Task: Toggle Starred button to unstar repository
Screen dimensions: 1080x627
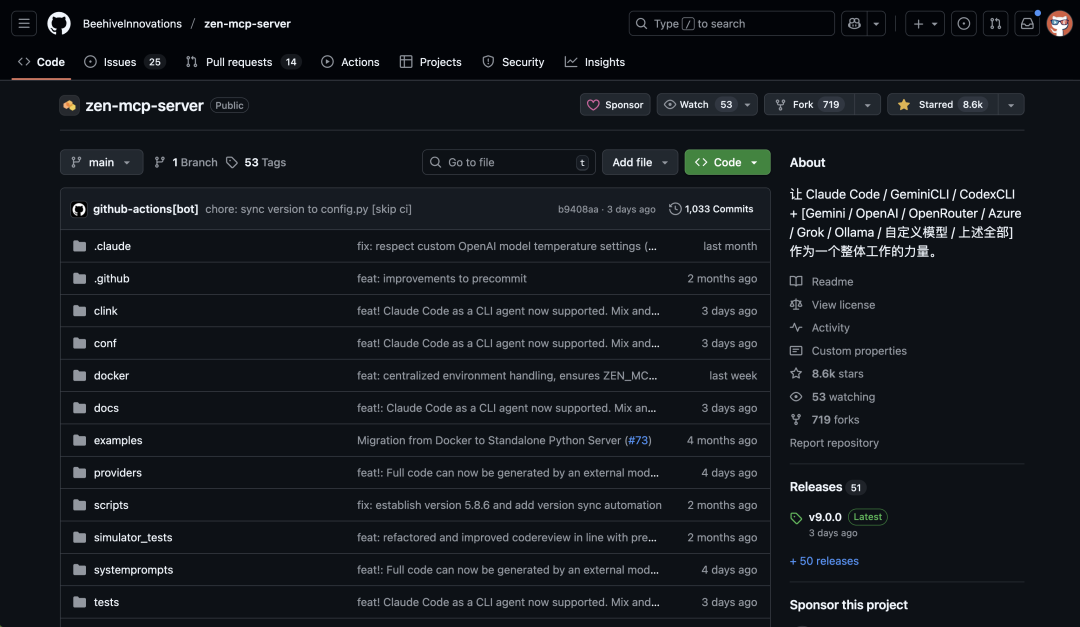Action: 942,105
